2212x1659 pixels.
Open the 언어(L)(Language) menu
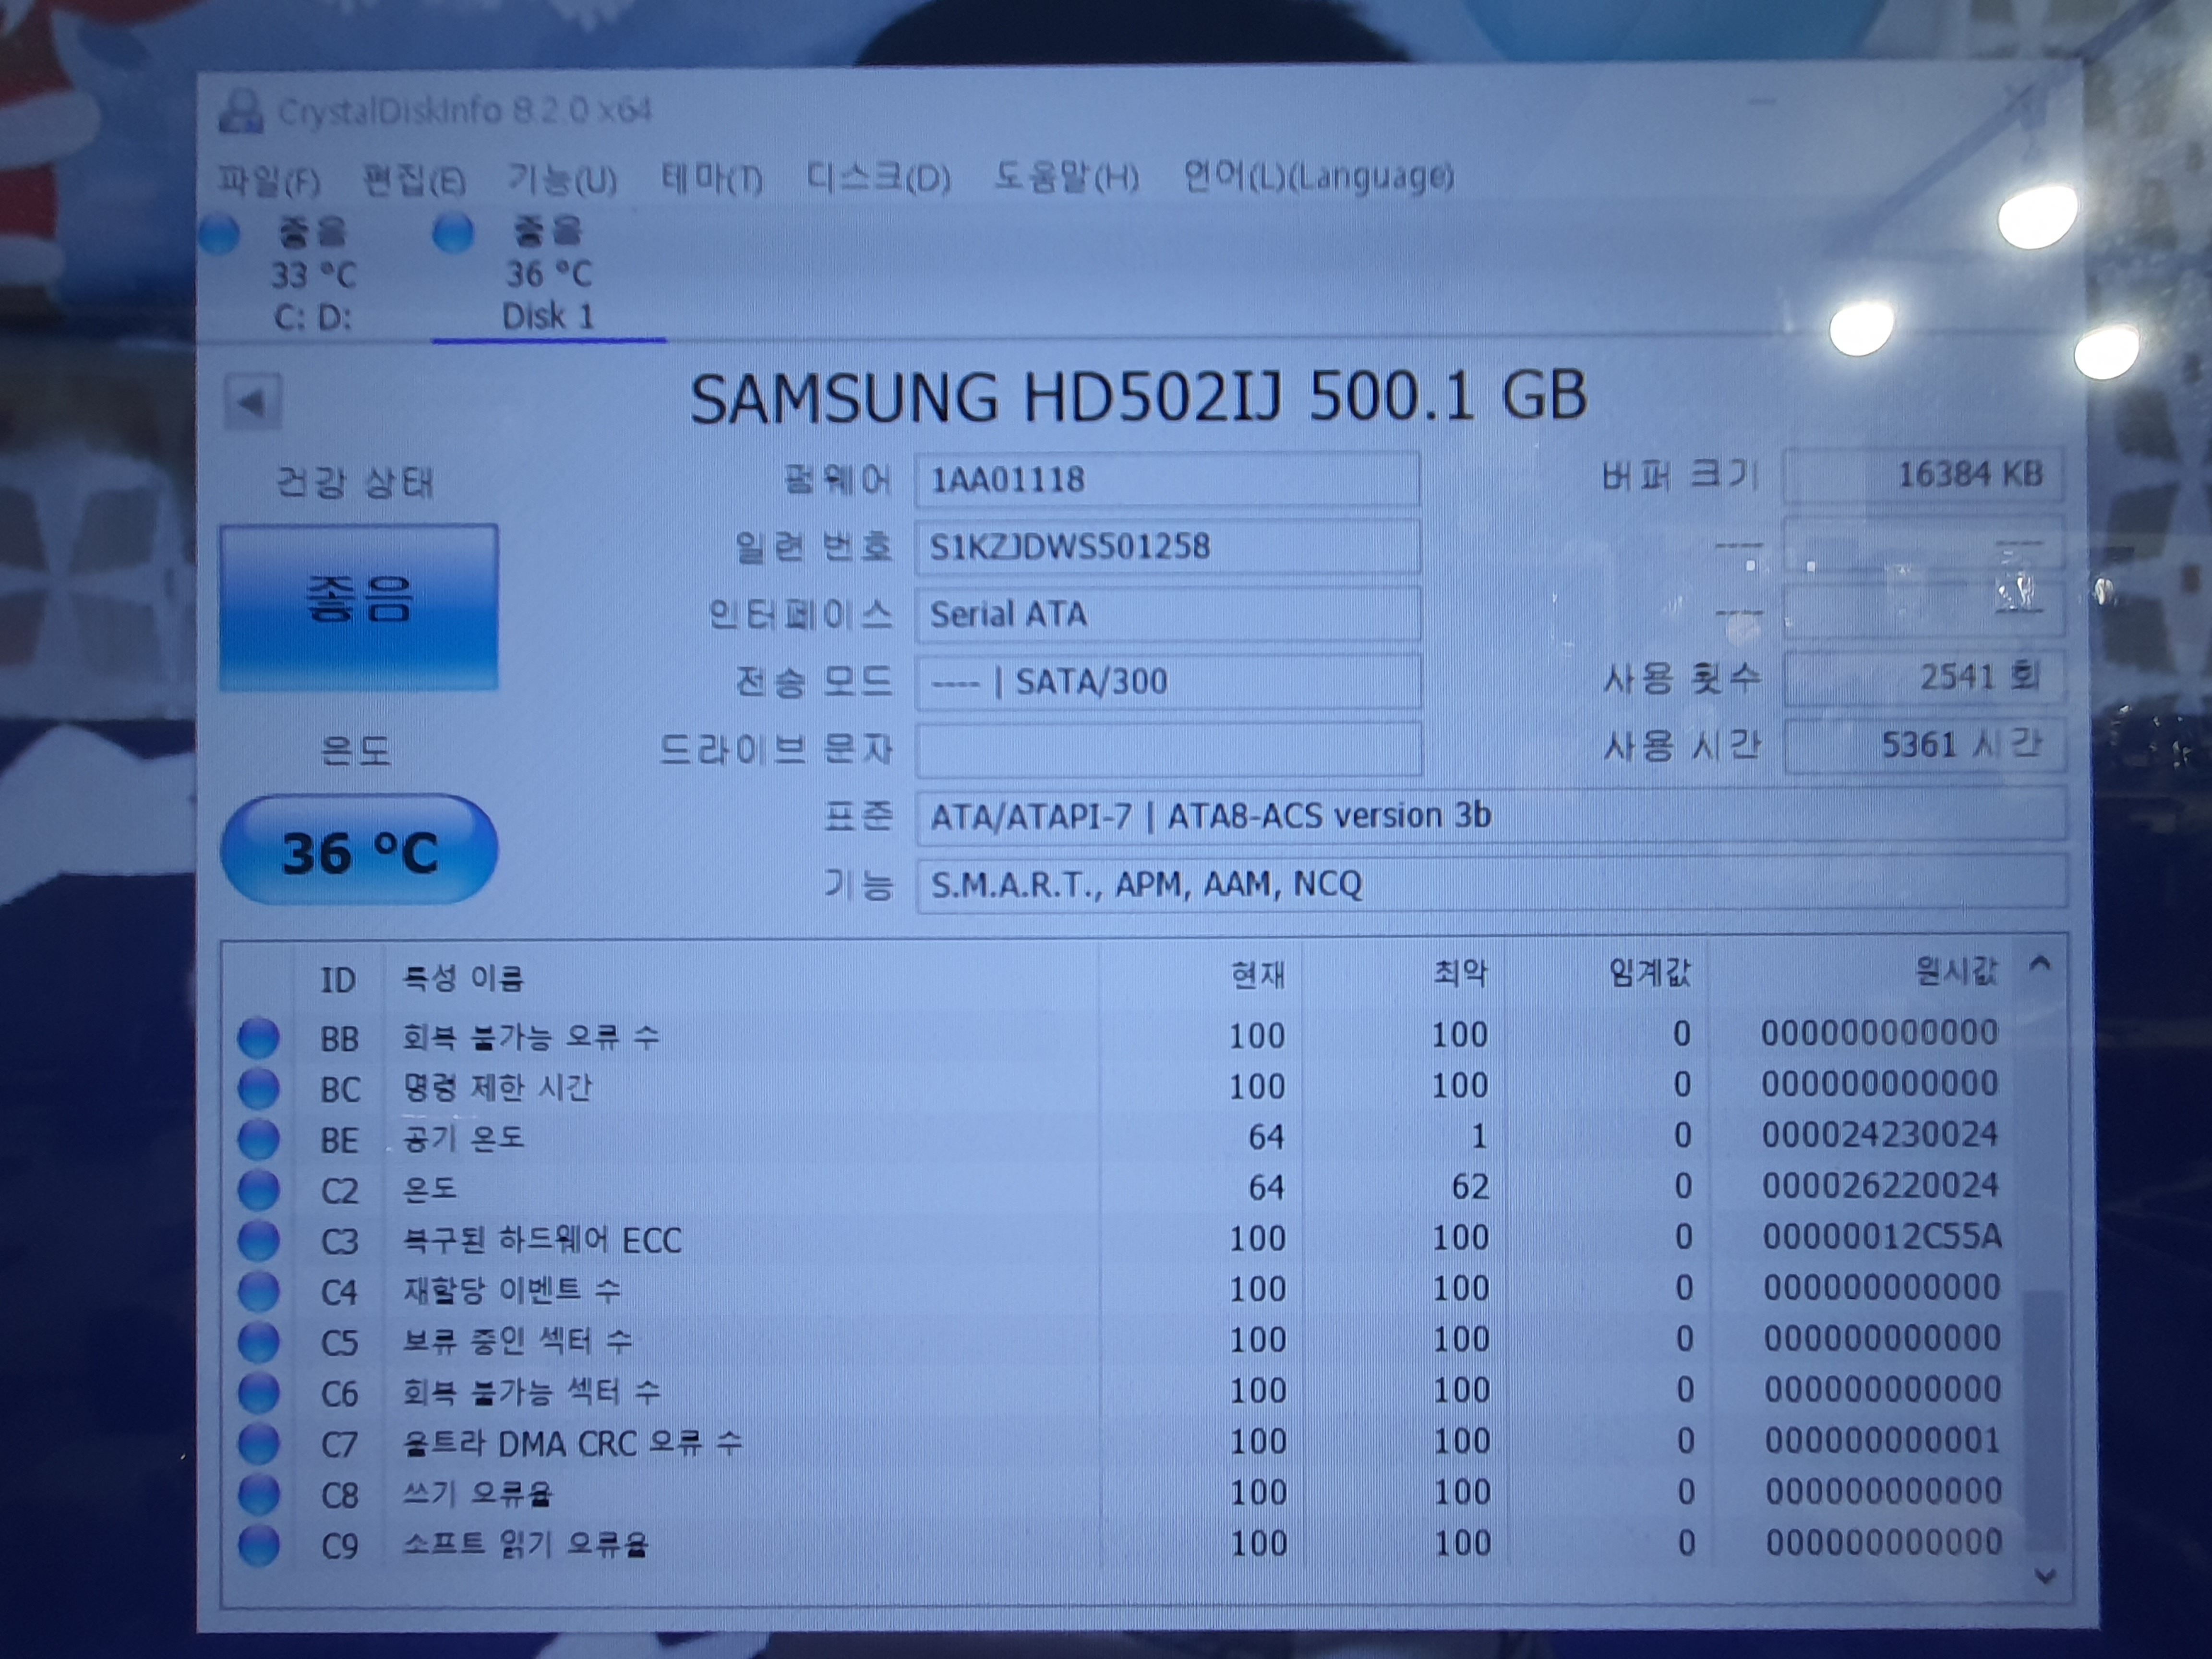(x=1318, y=177)
